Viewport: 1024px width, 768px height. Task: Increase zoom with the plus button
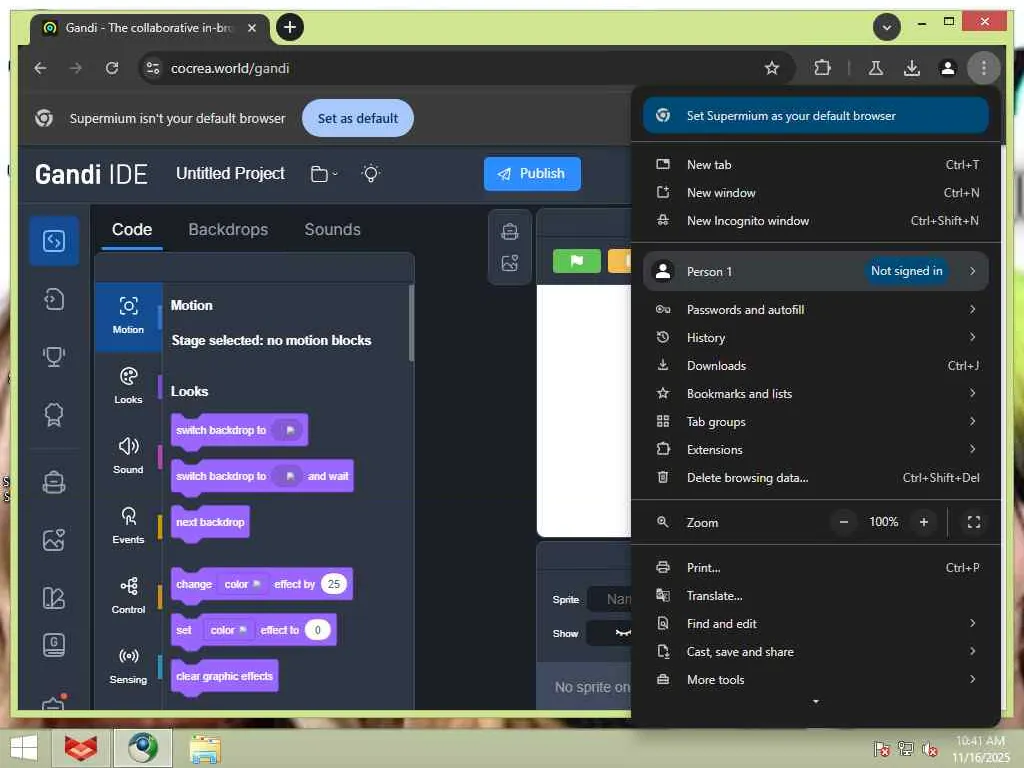(x=923, y=522)
